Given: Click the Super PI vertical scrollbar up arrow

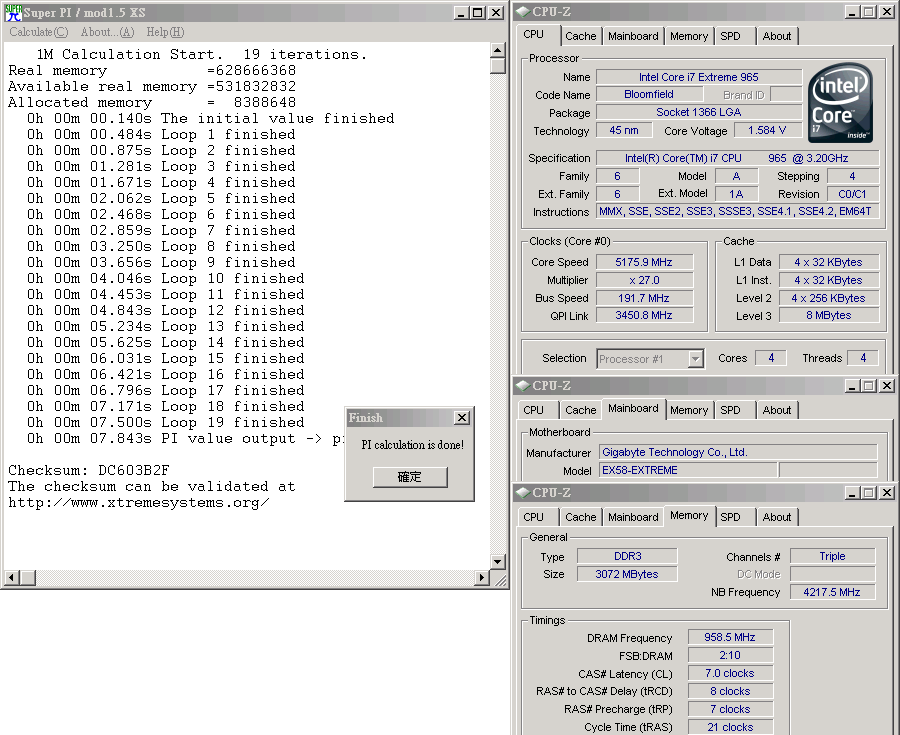Looking at the screenshot, I should click(498, 50).
